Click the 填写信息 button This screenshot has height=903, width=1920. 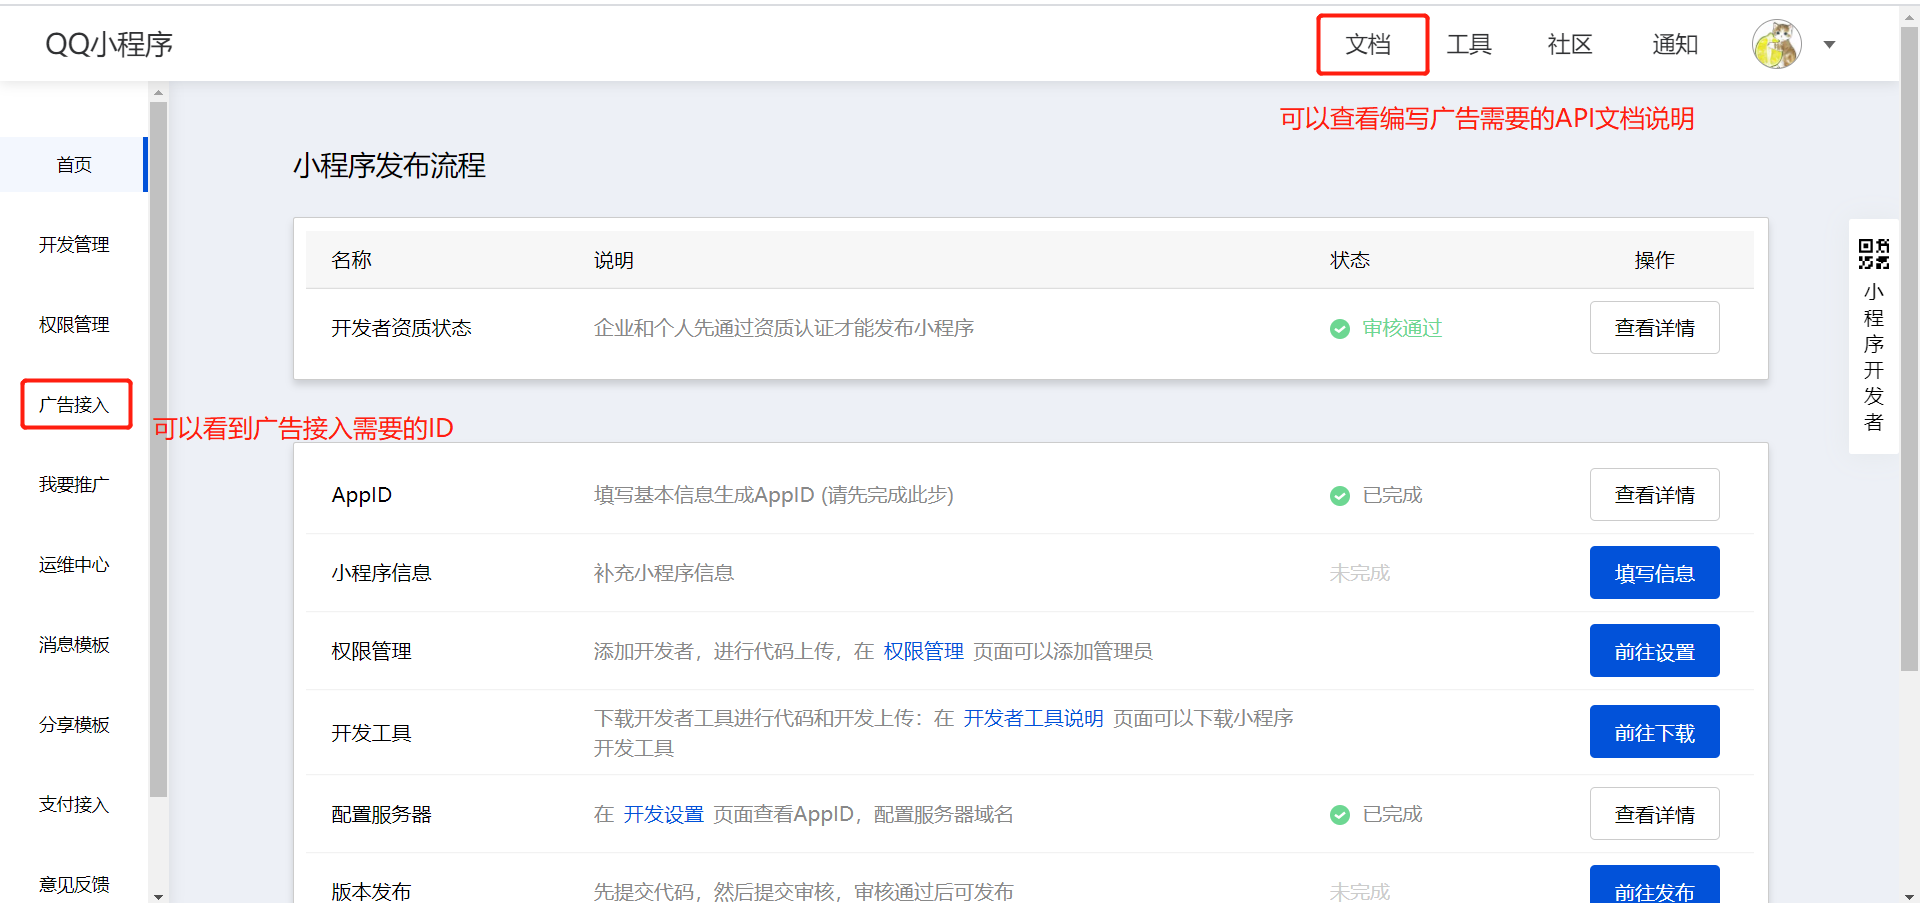click(x=1654, y=573)
